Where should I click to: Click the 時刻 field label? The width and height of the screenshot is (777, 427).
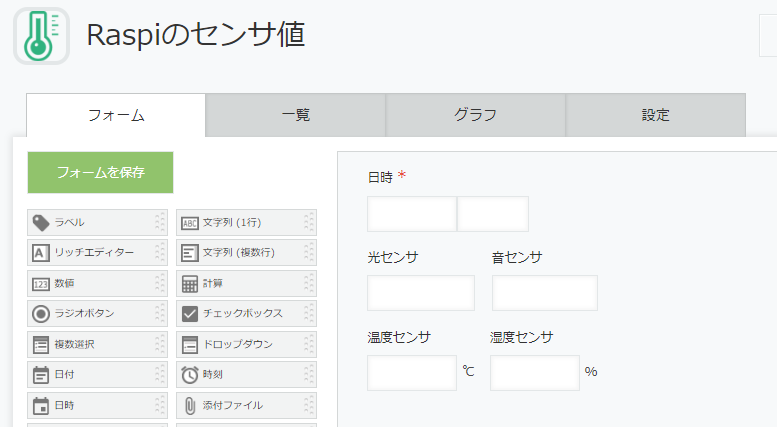coord(213,374)
